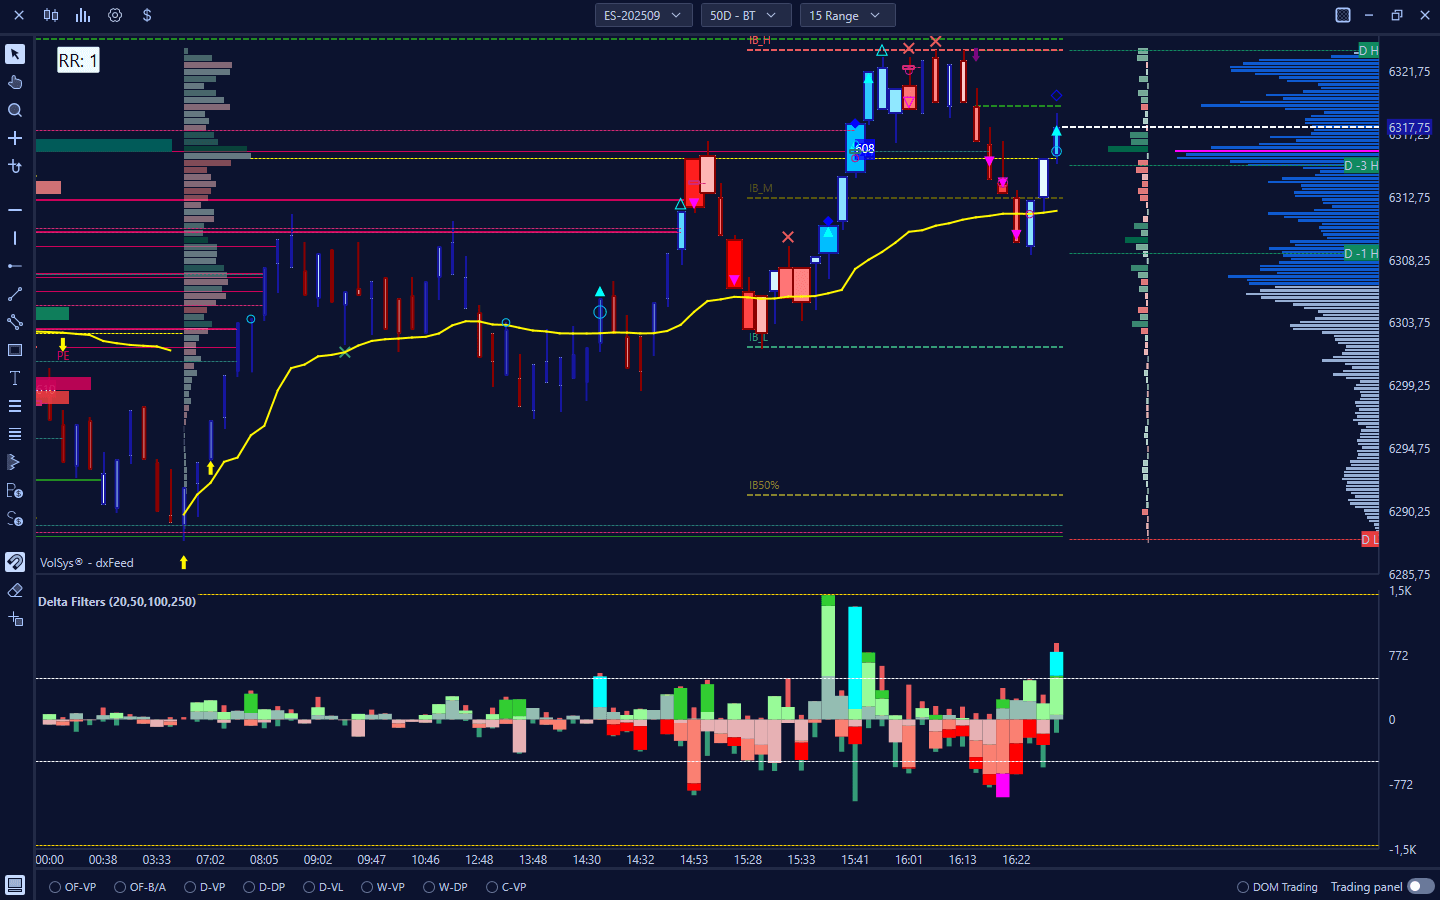Open the bar chart indicators menu

click(83, 15)
